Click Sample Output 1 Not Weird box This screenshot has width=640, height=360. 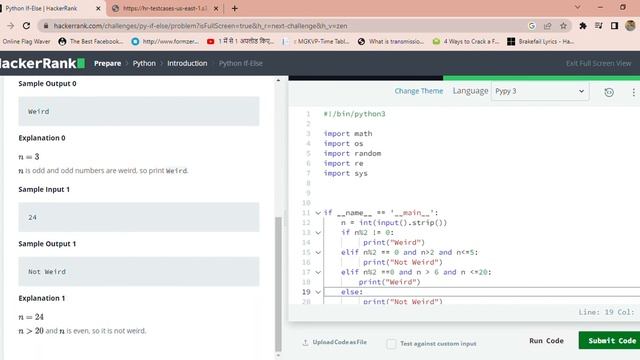click(139, 271)
